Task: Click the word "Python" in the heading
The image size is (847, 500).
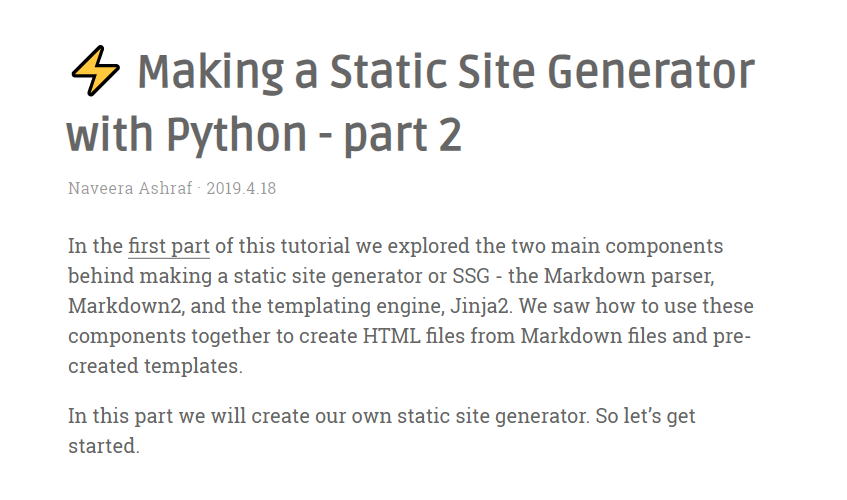Action: 244,134
